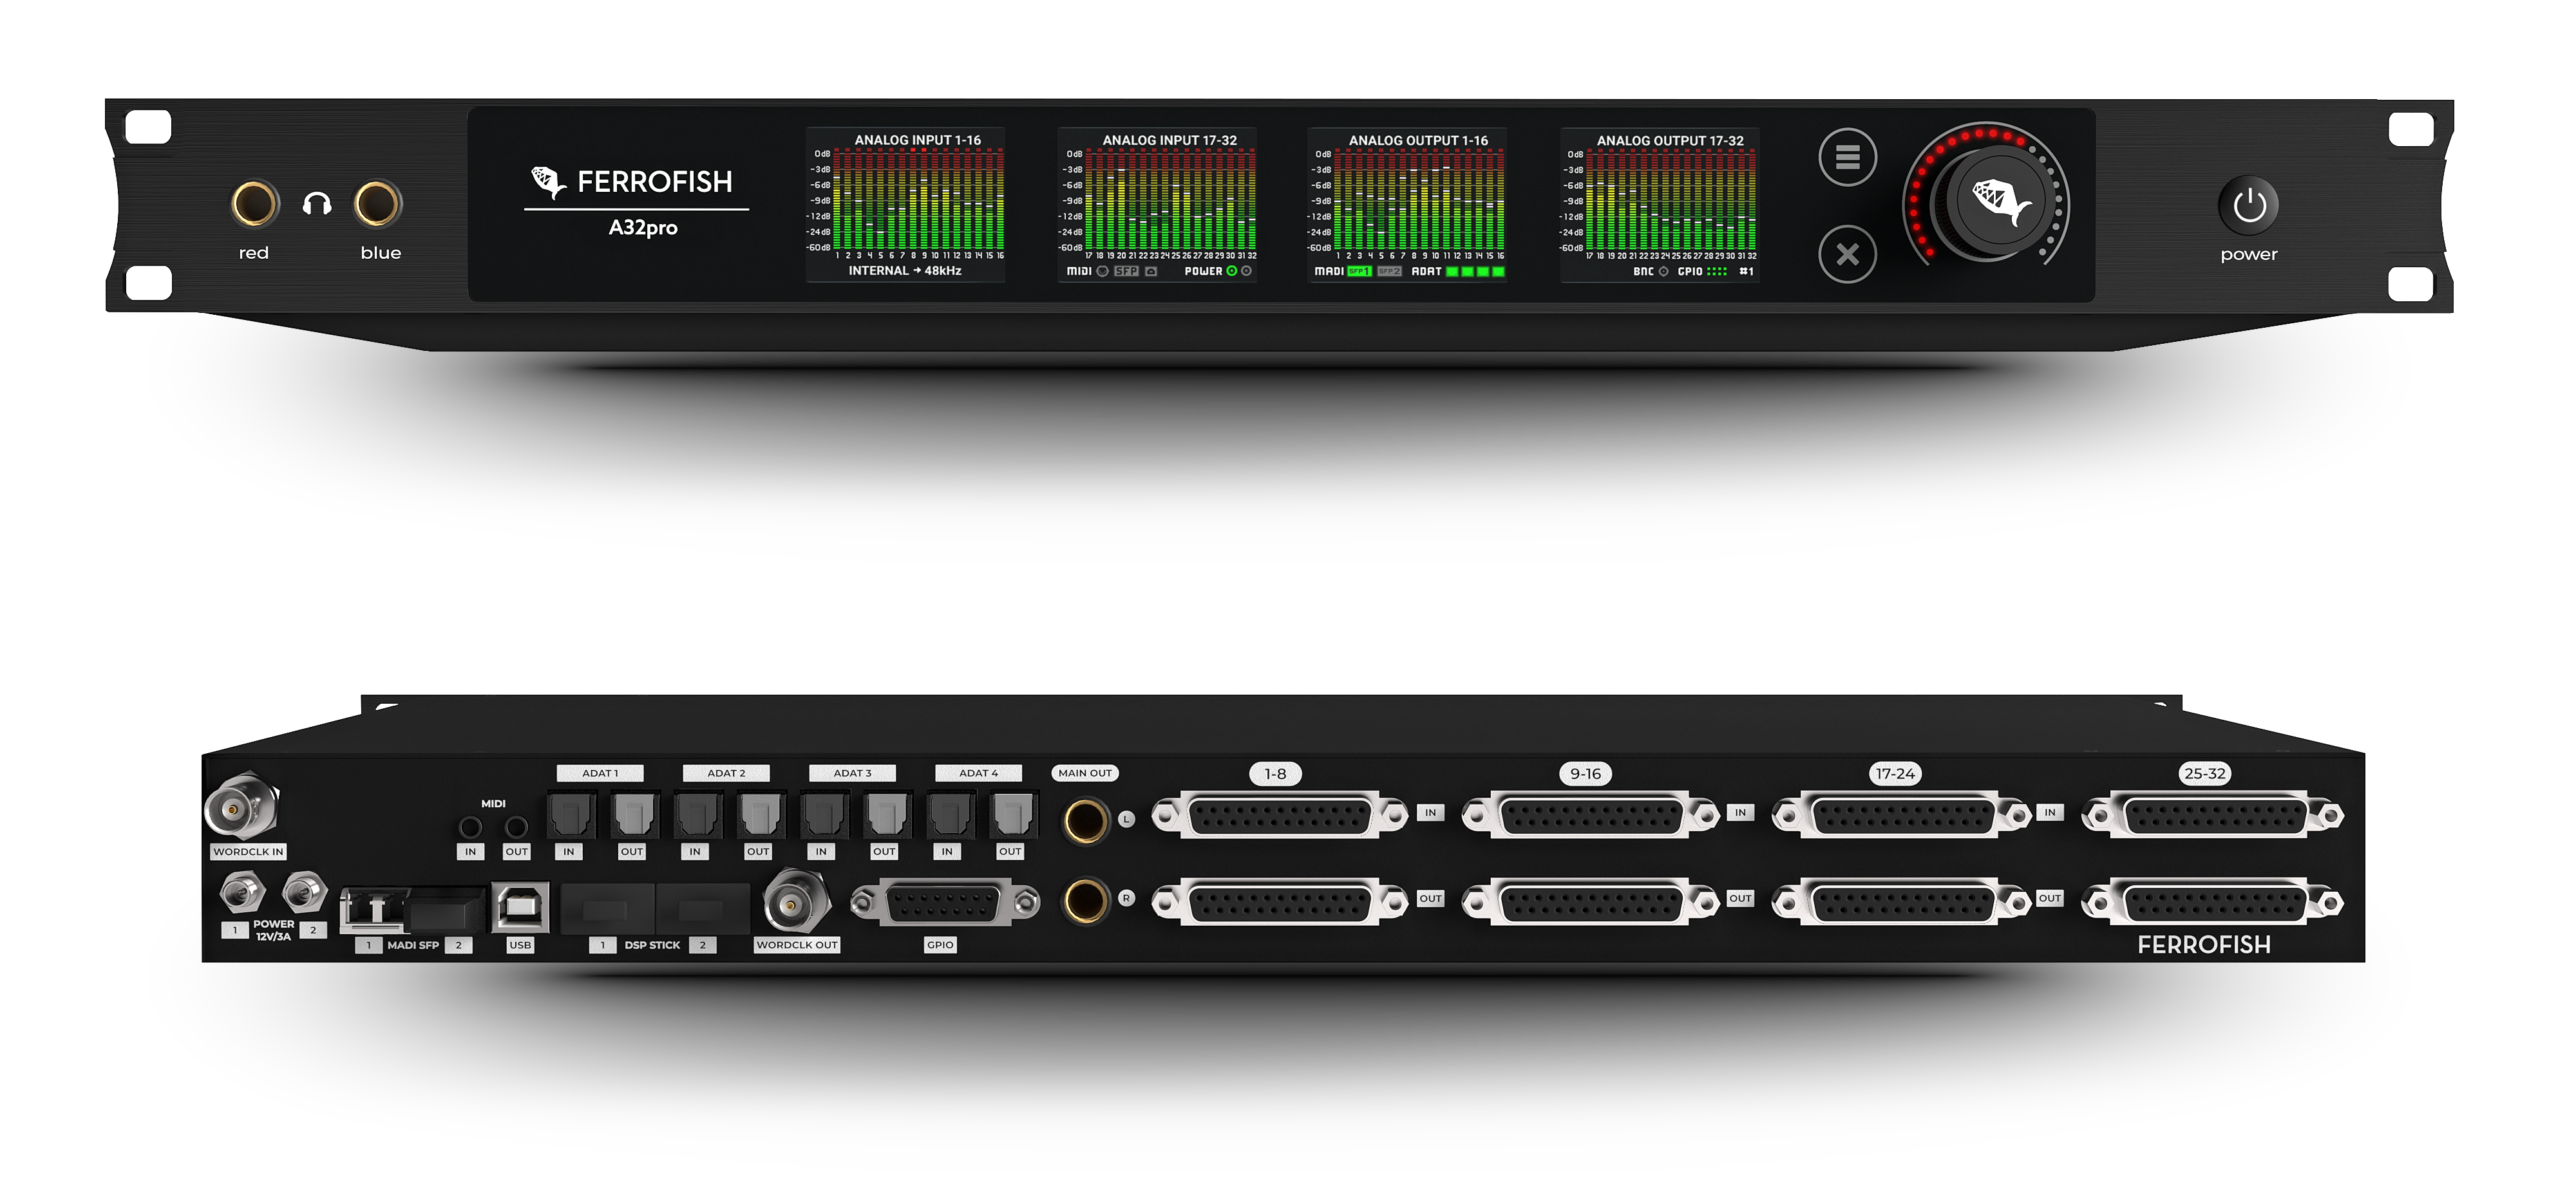Click the 17-24 OUT D-sub connector
The width and height of the screenshot is (2576, 1193).
click(x=1901, y=903)
